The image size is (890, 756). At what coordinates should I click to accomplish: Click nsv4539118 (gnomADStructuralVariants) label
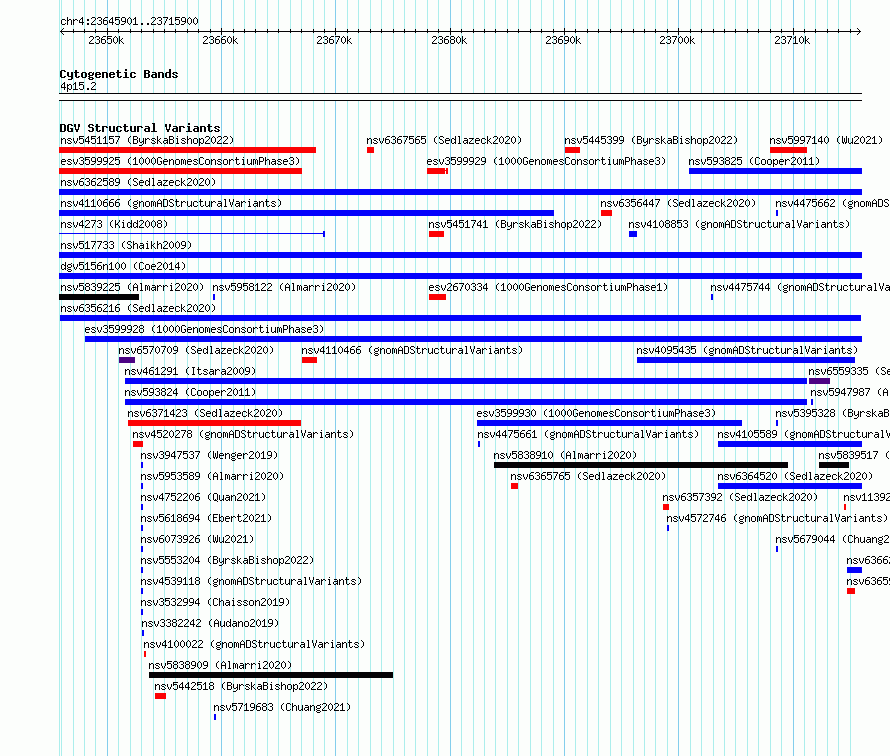click(251, 581)
